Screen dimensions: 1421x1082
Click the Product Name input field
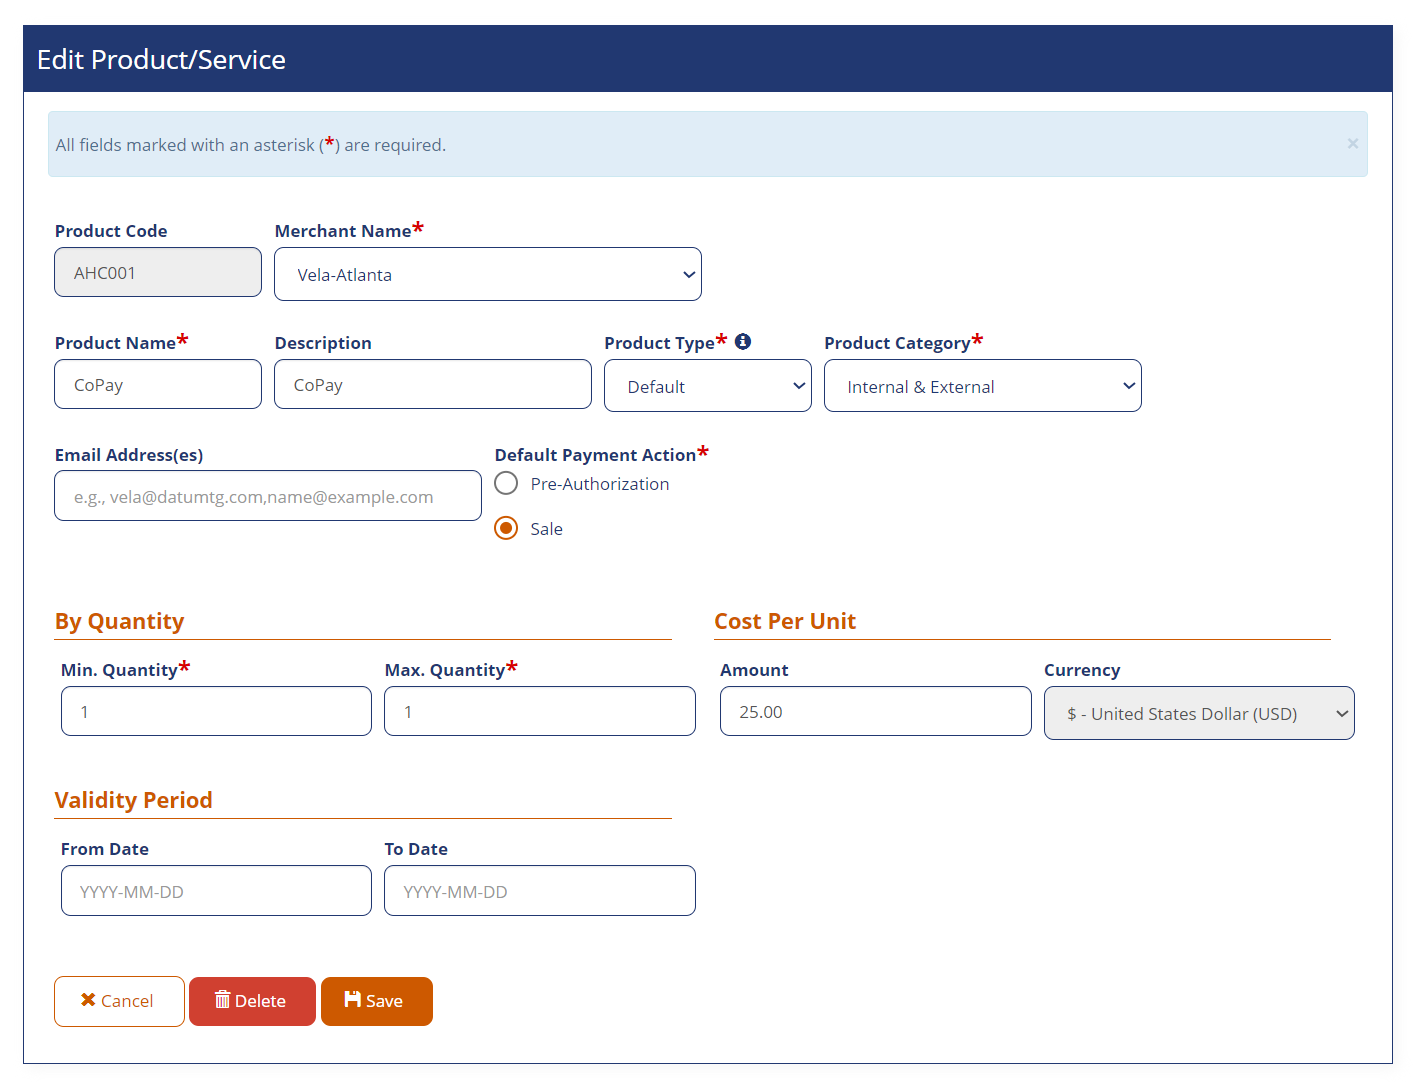158,385
